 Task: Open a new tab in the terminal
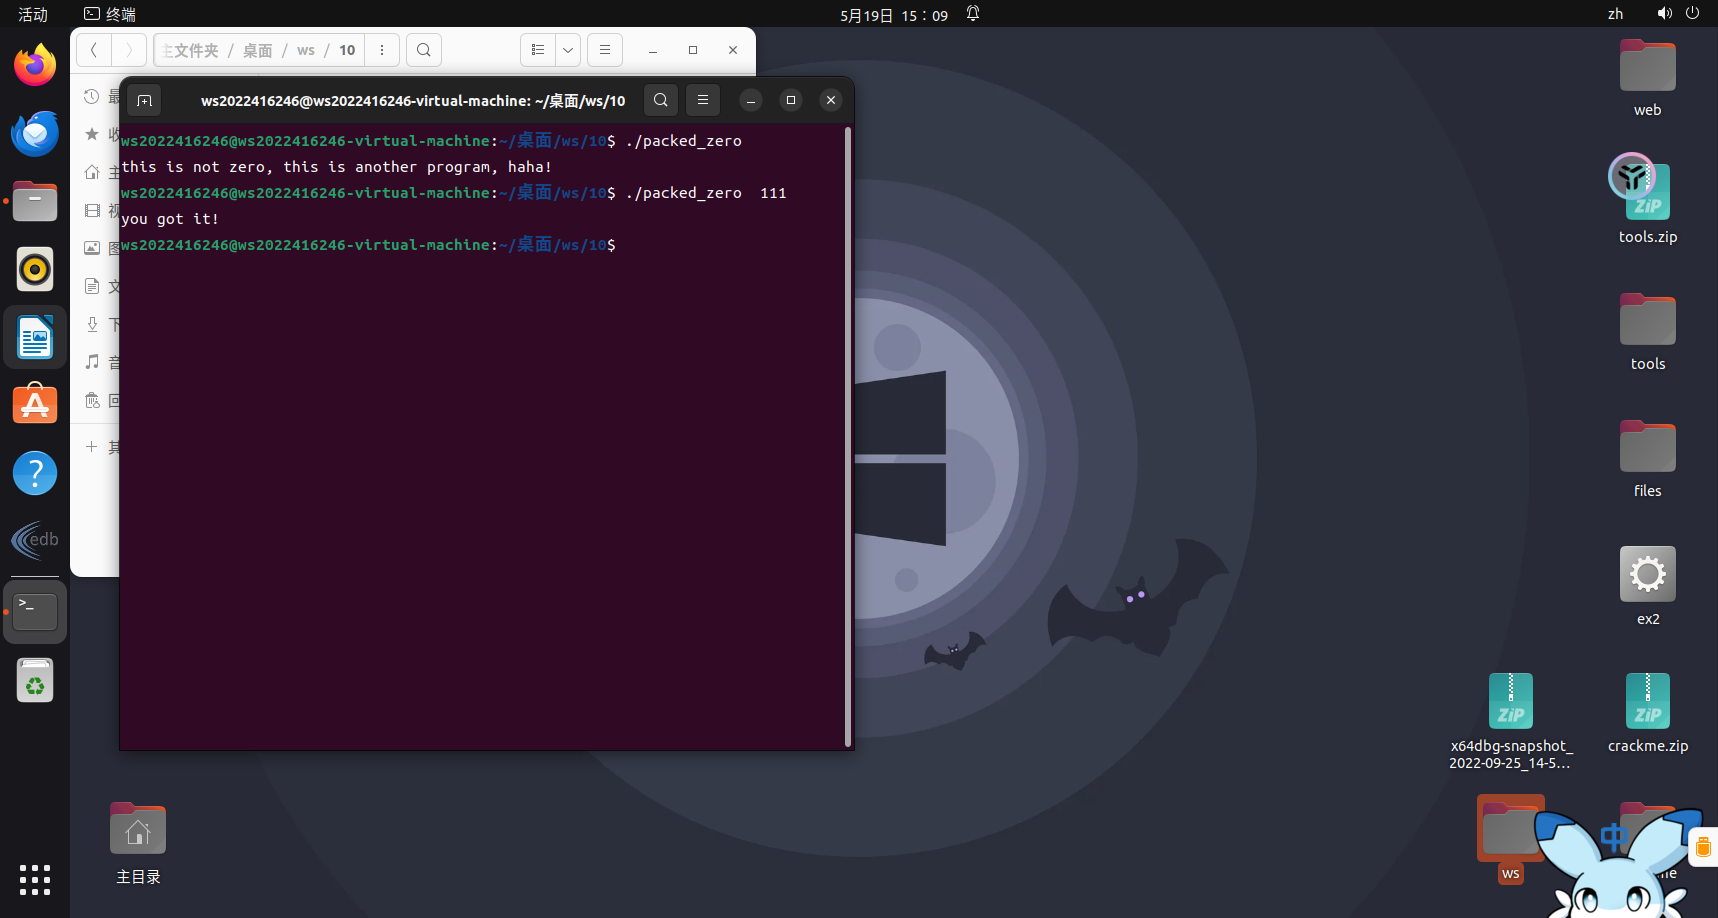tap(144, 100)
